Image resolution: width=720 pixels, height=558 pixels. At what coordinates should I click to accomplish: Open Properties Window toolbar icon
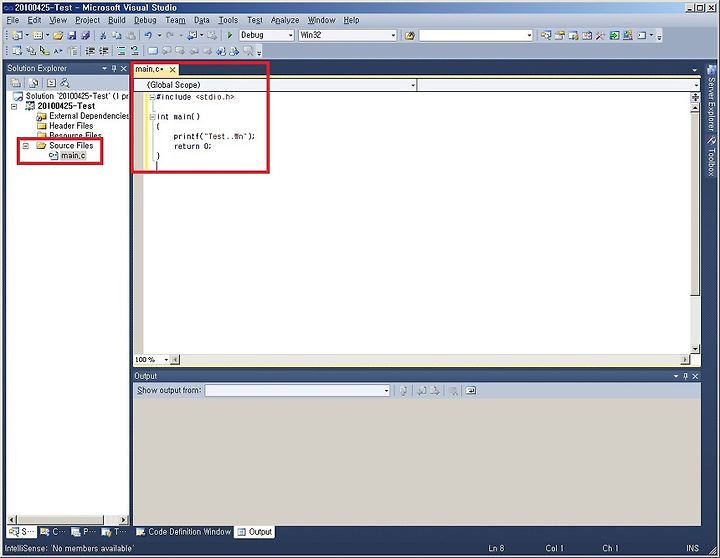click(559, 35)
